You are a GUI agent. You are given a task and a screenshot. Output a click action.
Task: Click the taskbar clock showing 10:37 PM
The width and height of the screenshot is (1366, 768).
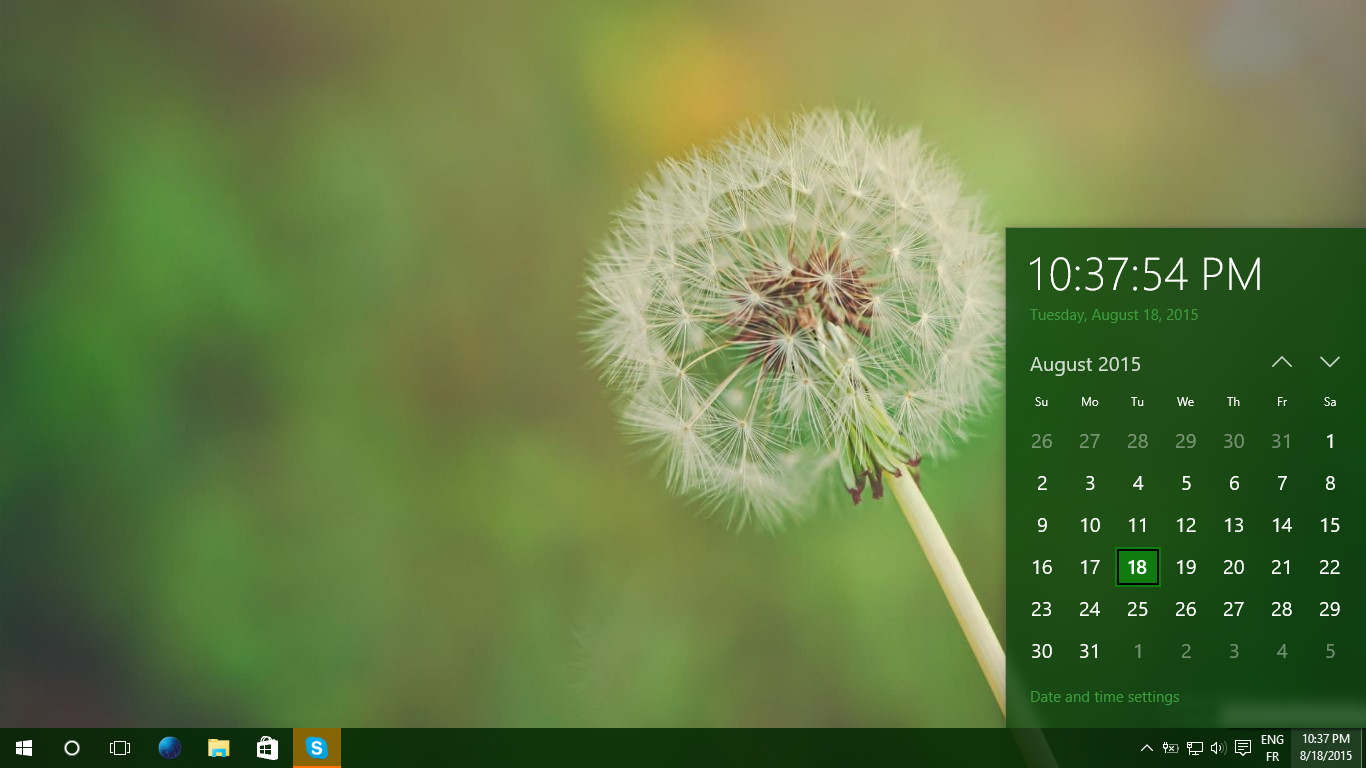pos(1326,748)
